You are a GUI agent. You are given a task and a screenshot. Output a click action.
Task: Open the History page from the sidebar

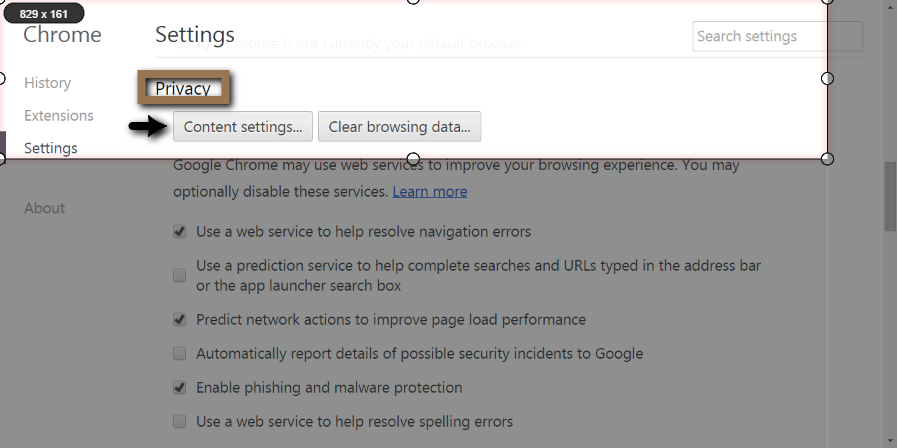47,83
